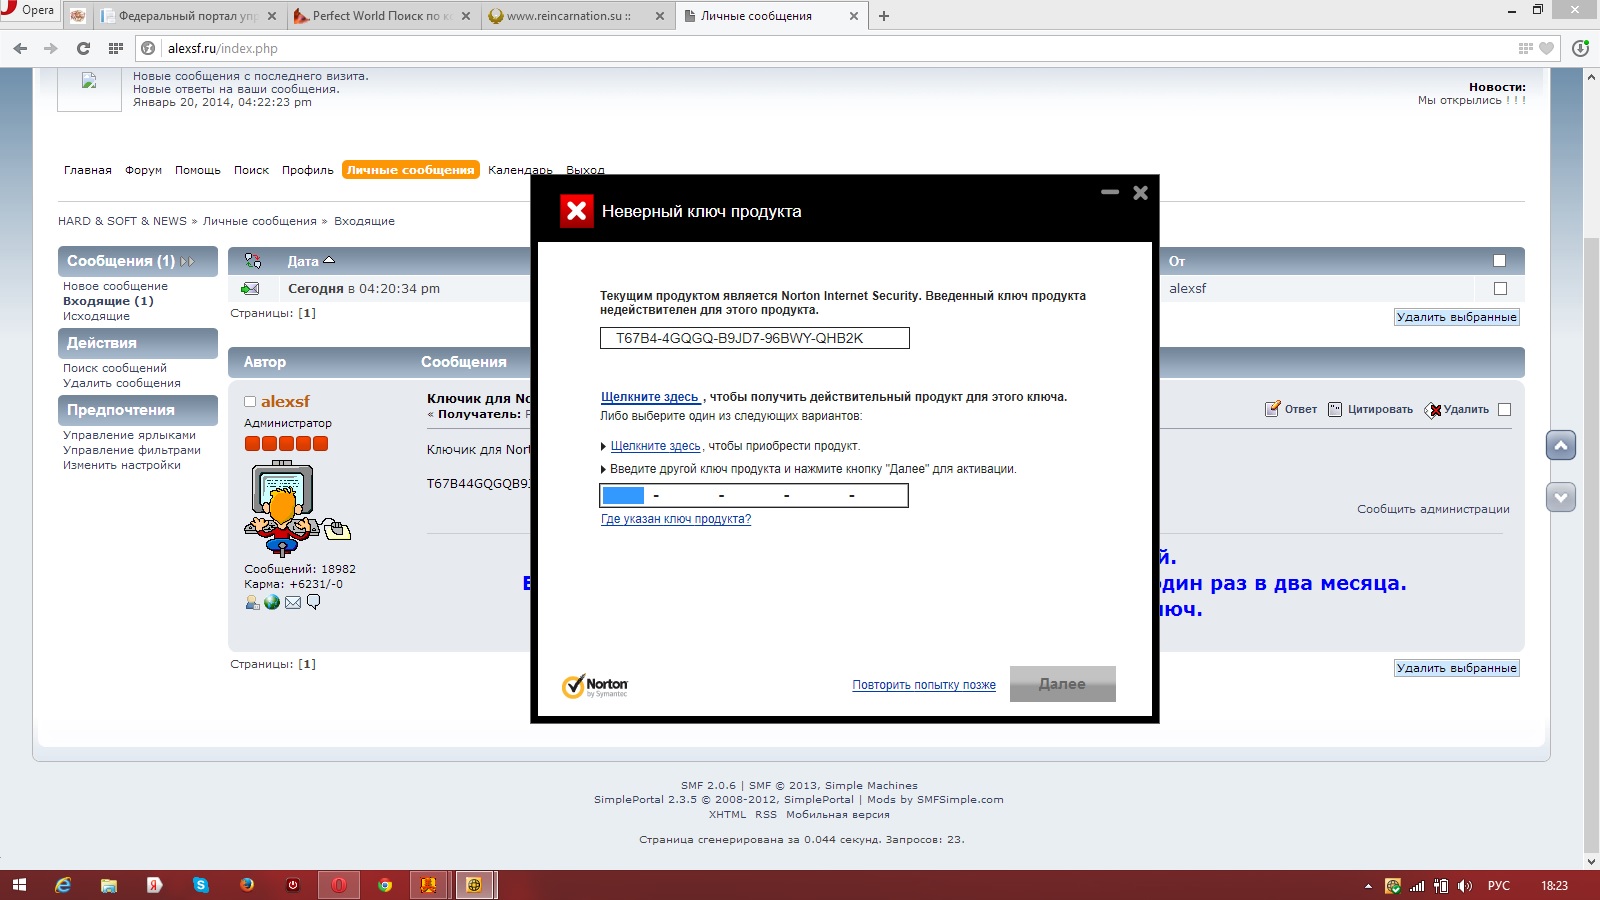Viewport: 1600px width, 900px height.
Task: Tick the checkbox next to alexsf author name
Action: point(250,402)
